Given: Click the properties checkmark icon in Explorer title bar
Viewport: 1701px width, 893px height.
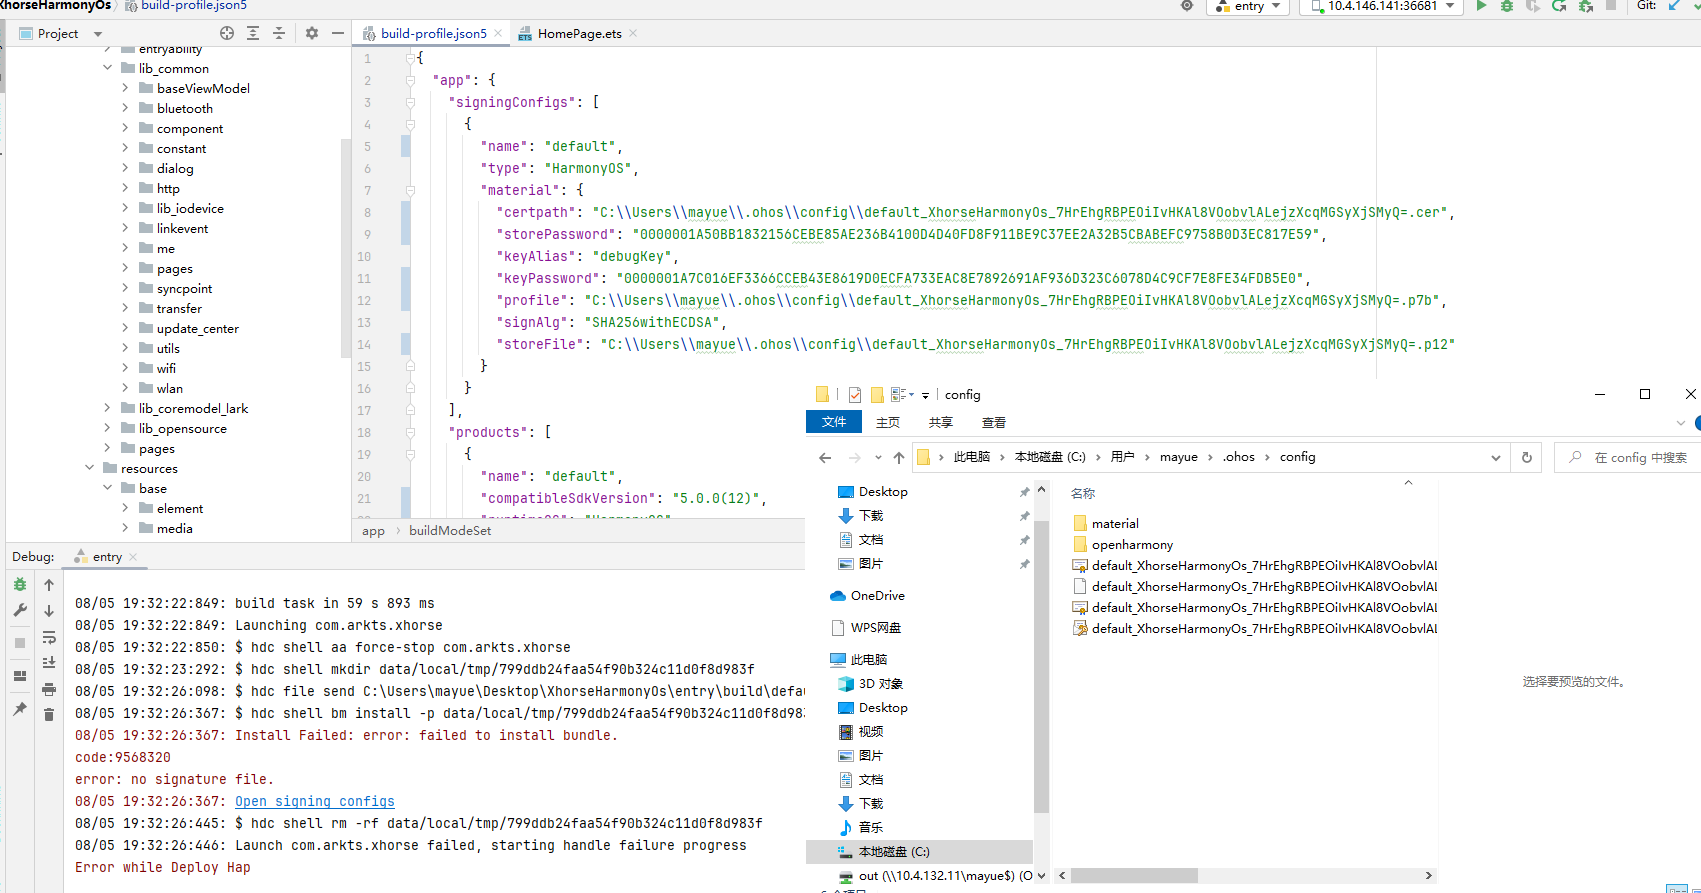Looking at the screenshot, I should pos(855,395).
